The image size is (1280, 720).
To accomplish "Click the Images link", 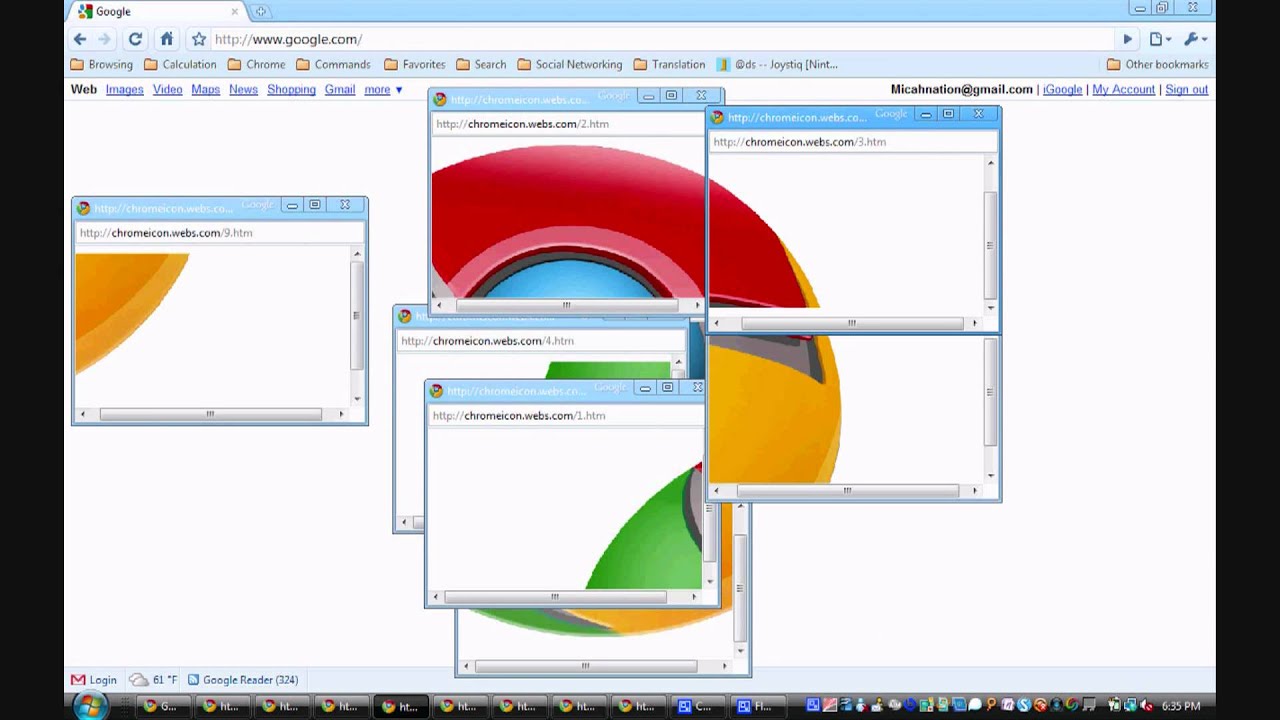I will (125, 89).
